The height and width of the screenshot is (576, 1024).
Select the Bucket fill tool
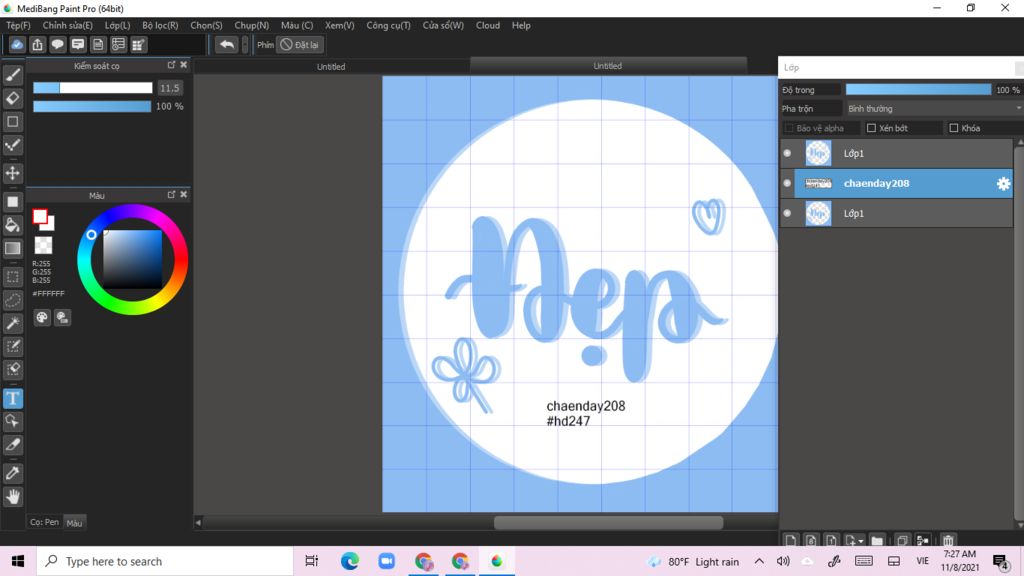(12, 225)
